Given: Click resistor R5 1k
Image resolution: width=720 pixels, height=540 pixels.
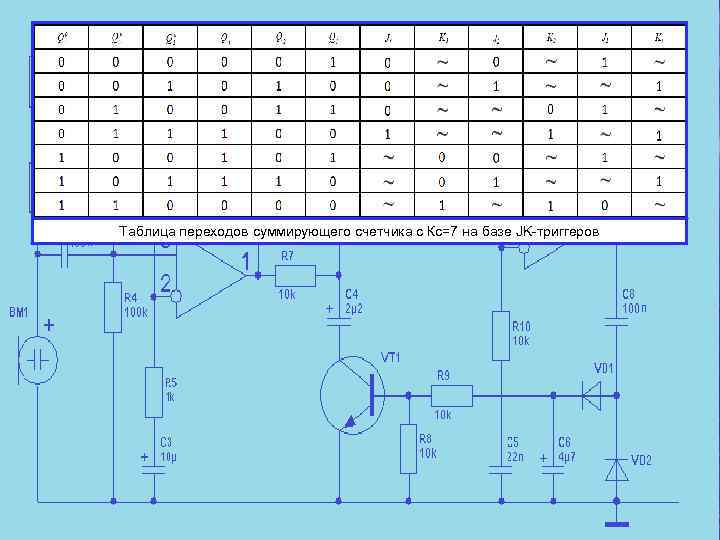Looking at the screenshot, I should (154, 392).
